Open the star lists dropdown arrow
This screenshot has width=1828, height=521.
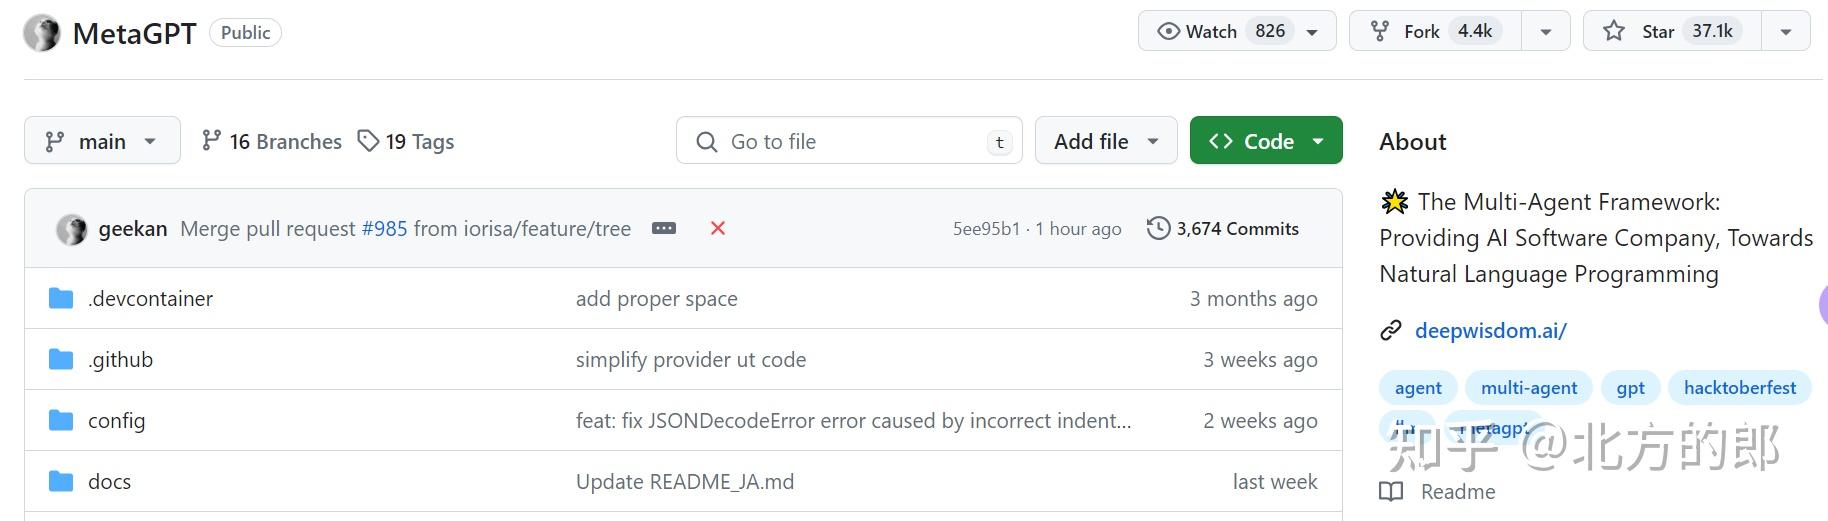pyautogui.click(x=1786, y=31)
